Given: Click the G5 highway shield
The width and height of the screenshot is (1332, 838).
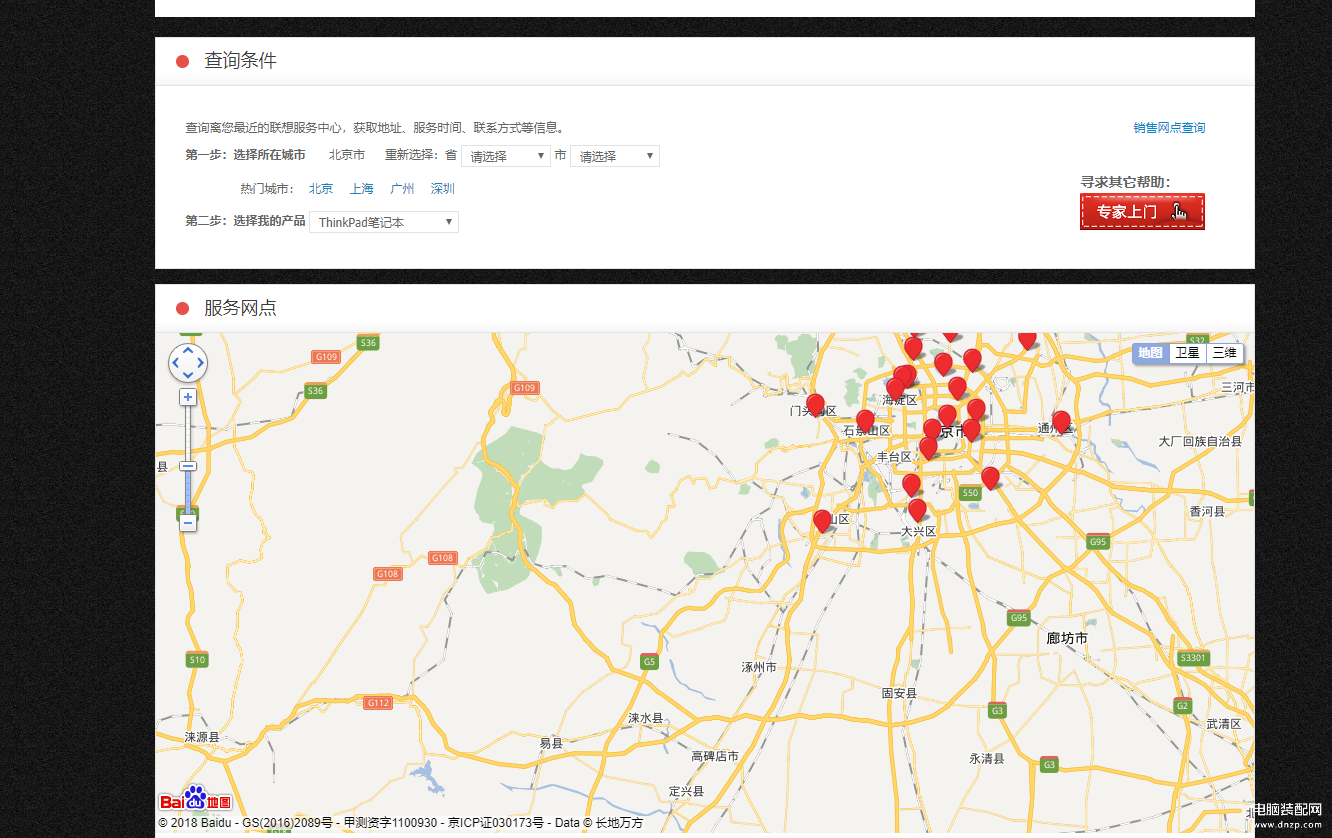Looking at the screenshot, I should 650,661.
